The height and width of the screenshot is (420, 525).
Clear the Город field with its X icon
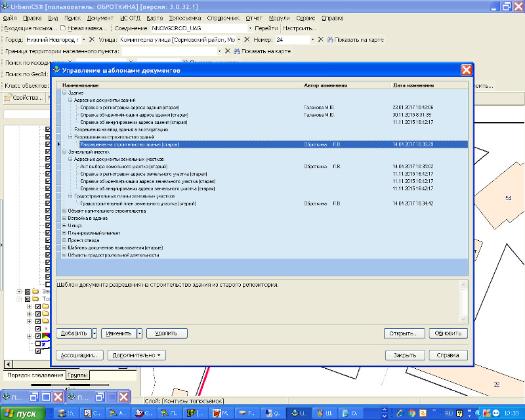(92, 40)
